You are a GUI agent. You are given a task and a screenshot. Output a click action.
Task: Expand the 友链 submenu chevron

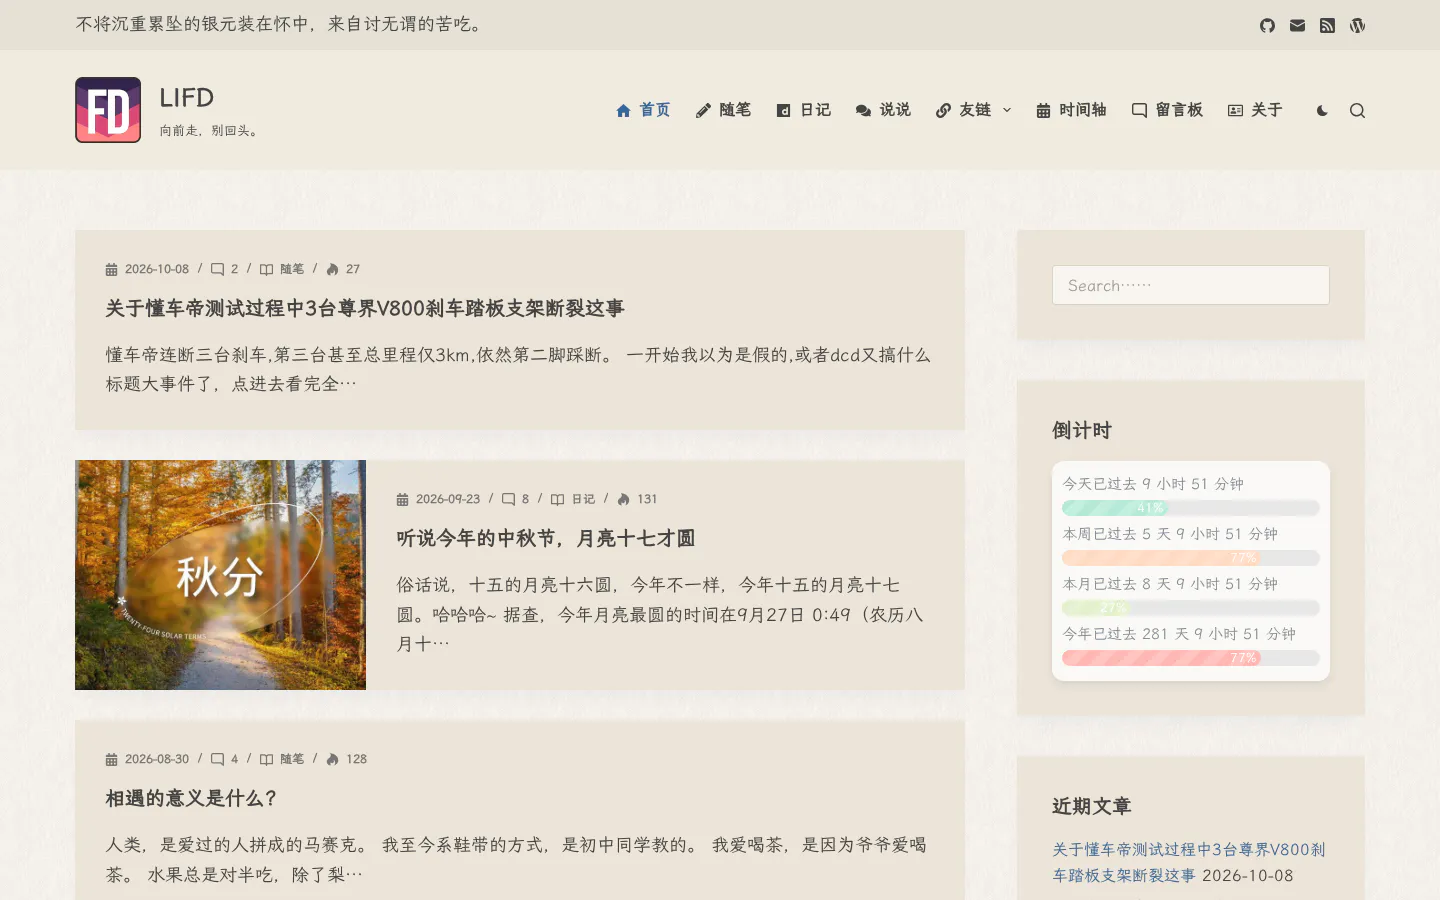point(1007,110)
